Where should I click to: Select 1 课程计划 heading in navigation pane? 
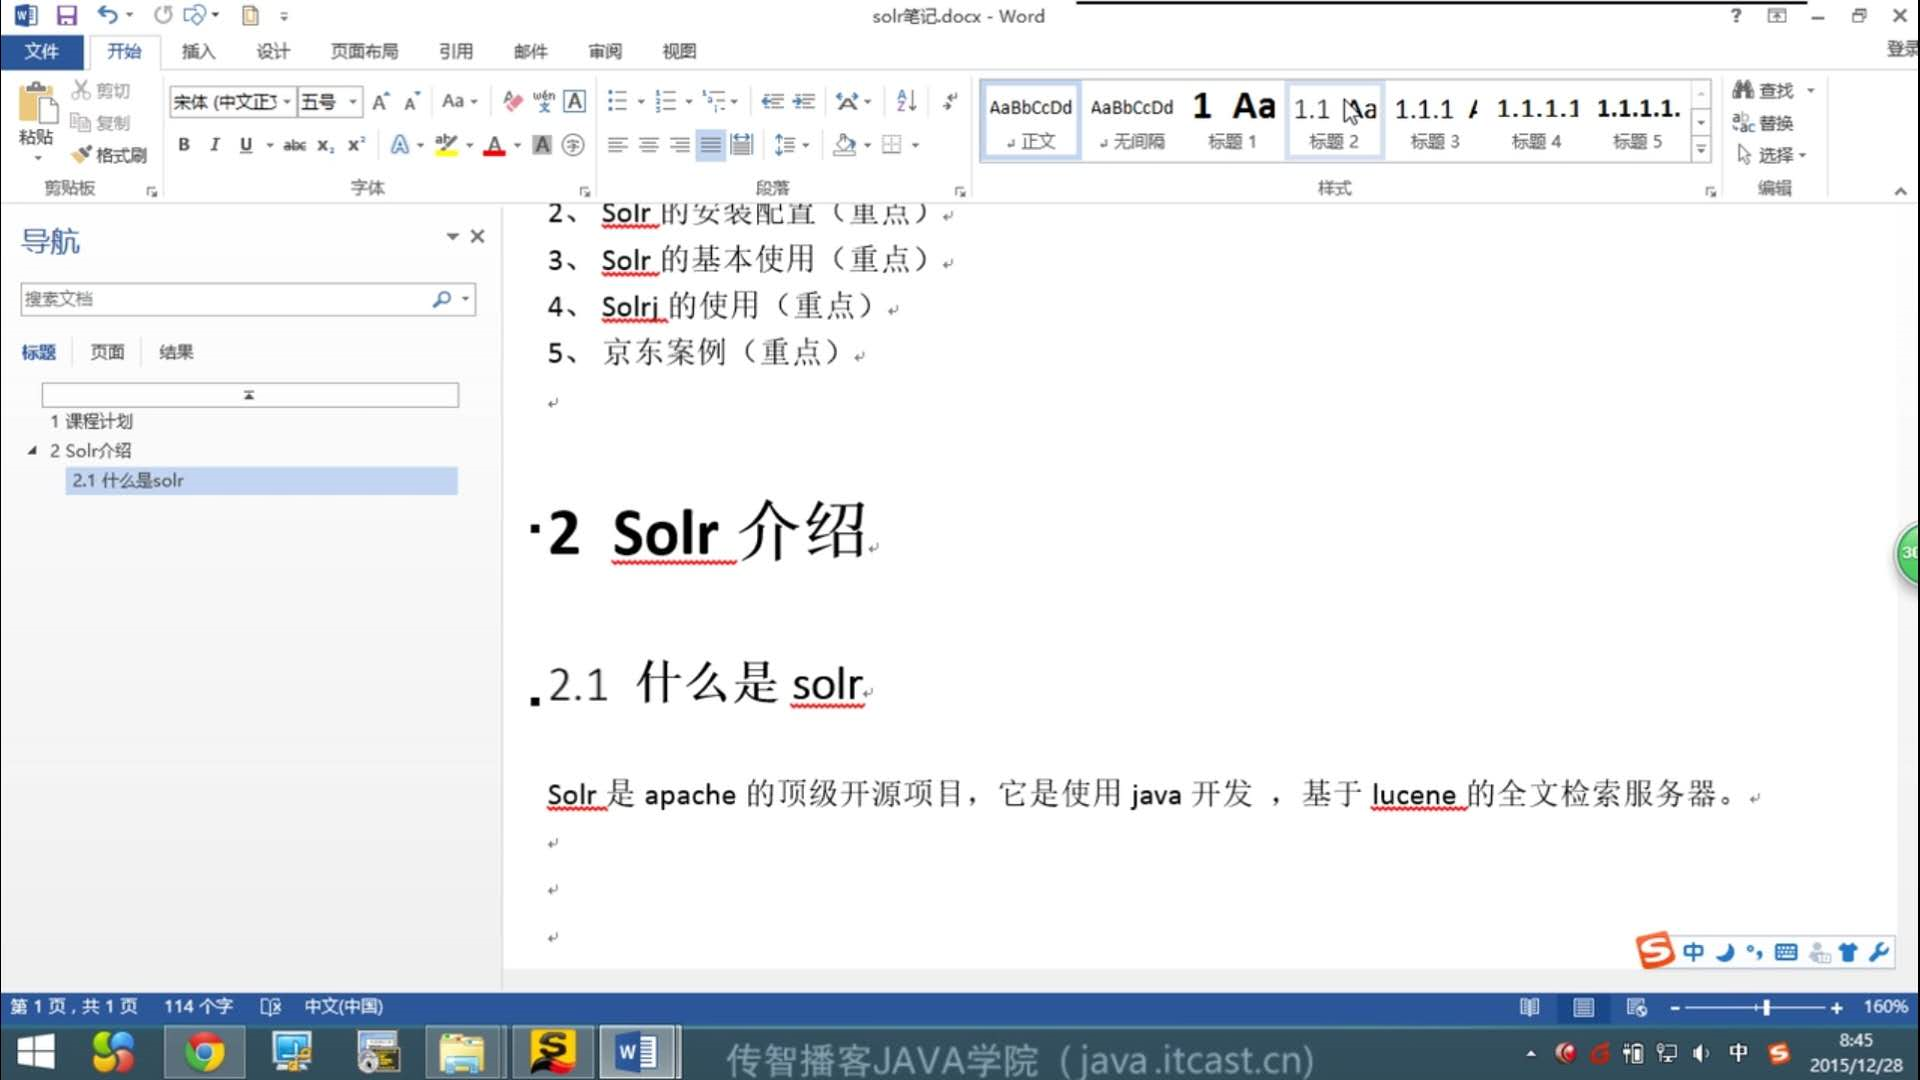tap(91, 421)
